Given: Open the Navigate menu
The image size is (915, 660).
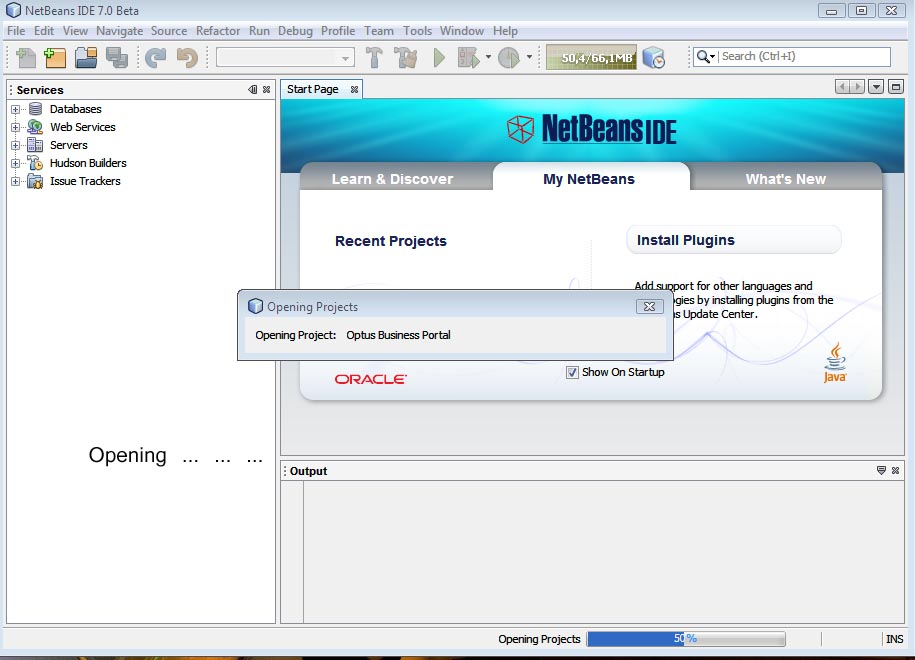Looking at the screenshot, I should coord(120,31).
